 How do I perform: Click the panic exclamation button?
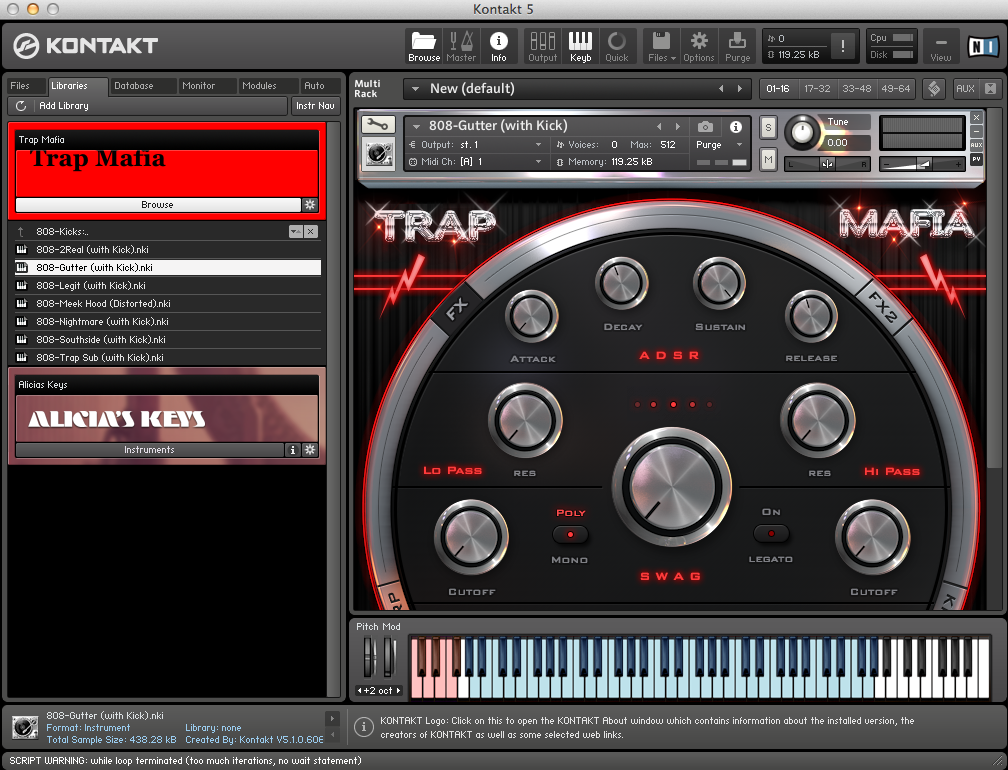pos(842,46)
